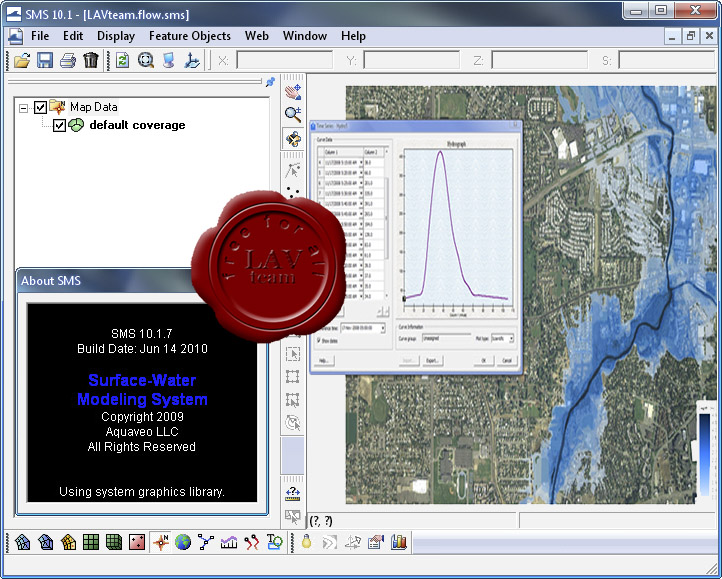Click the Import button in Time Series dialog

point(408,360)
